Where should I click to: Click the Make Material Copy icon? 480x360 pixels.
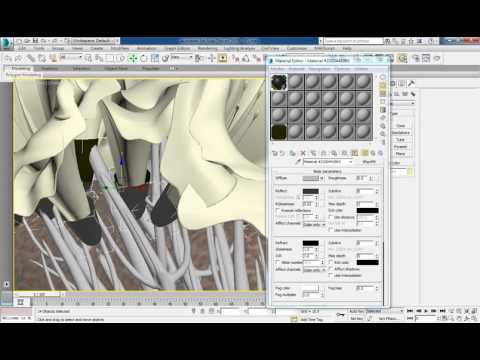(x=313, y=153)
